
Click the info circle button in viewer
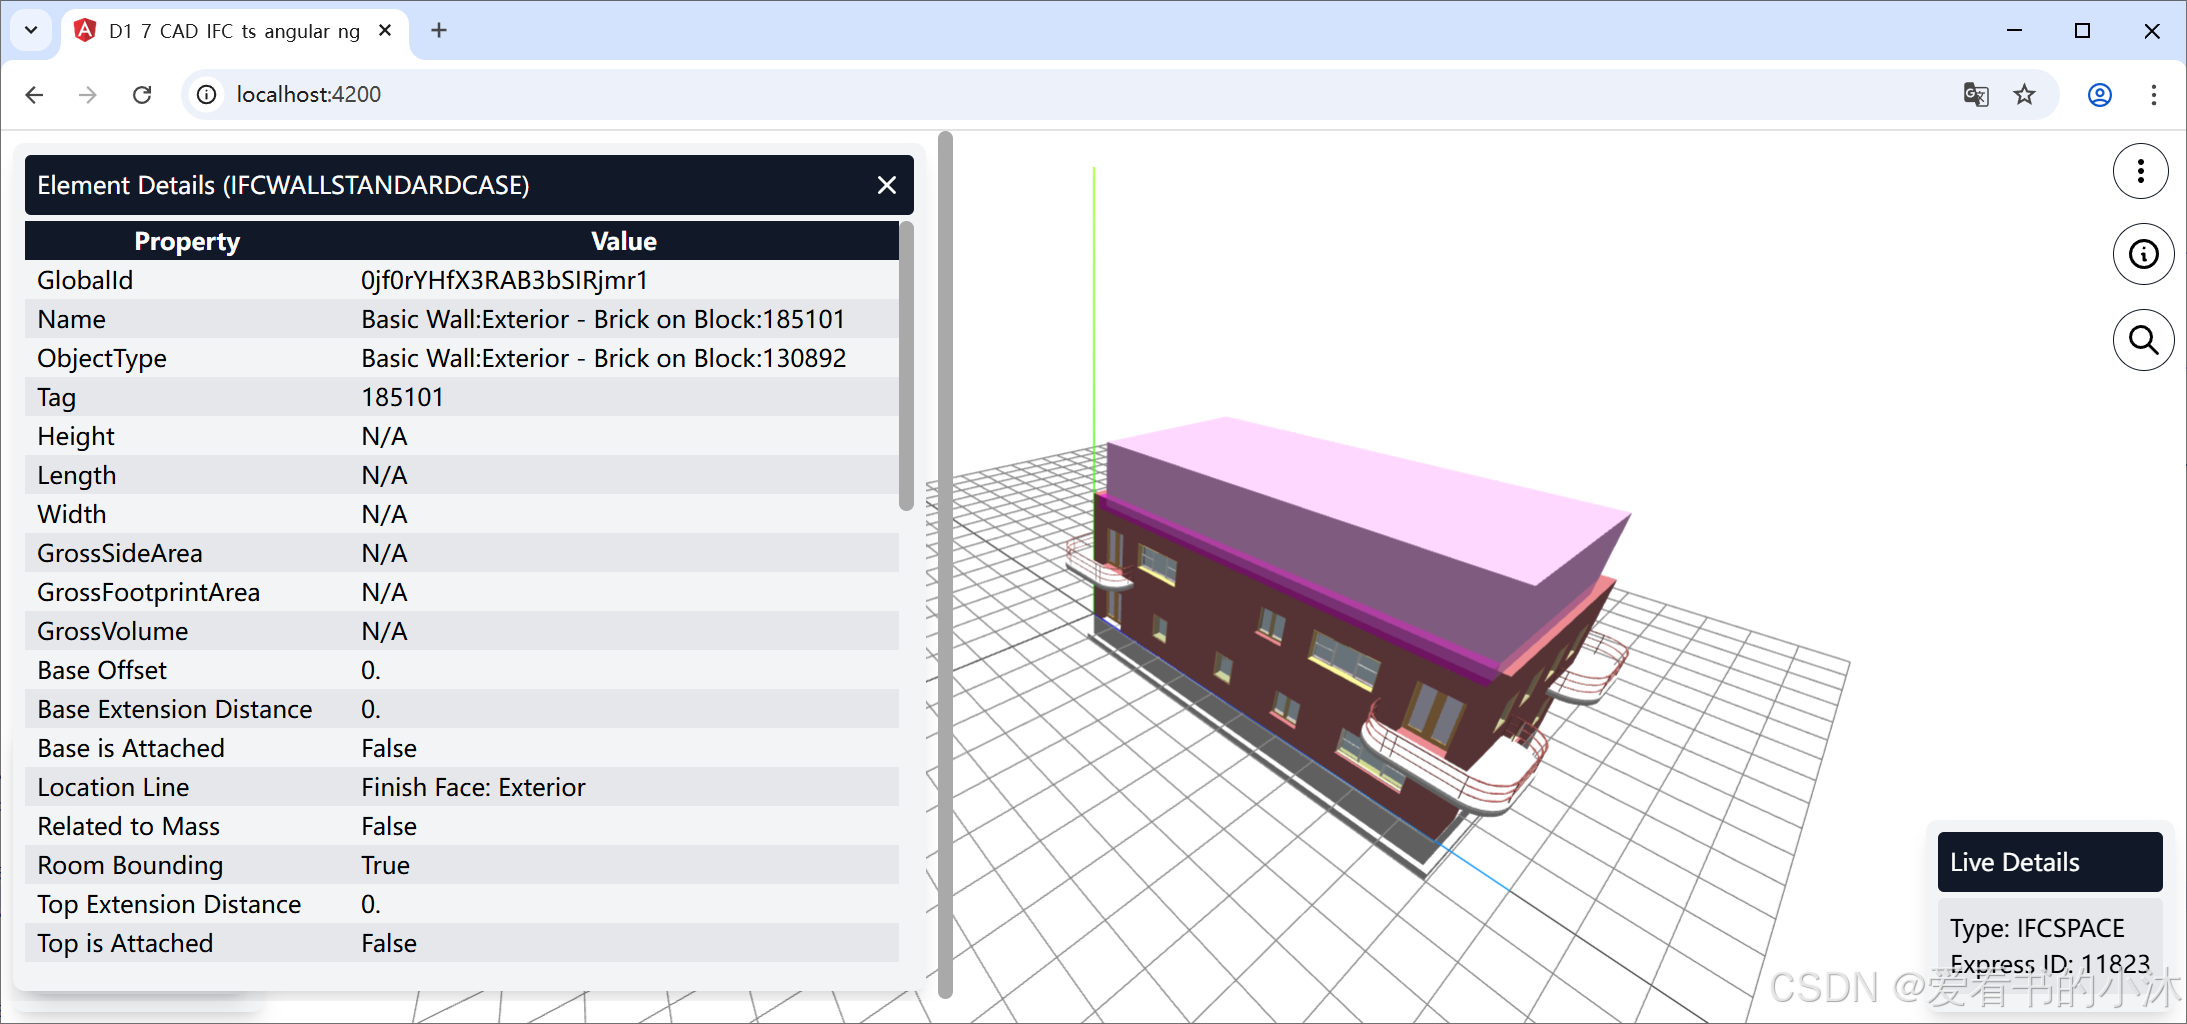click(2143, 254)
